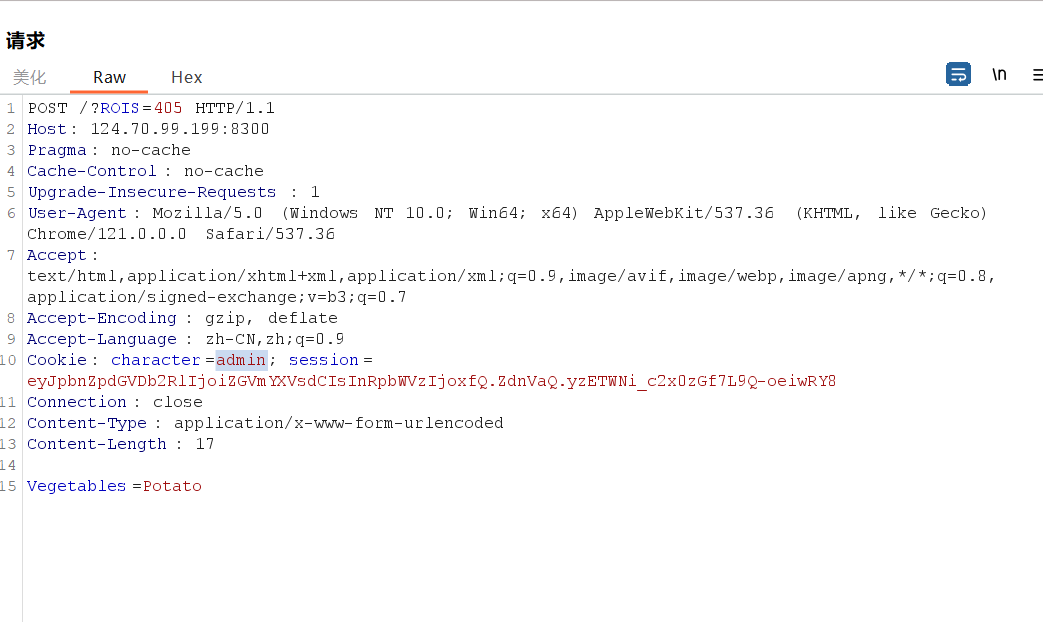Disable word wrapping for the request view
The image size is (1043, 622).
[958, 74]
